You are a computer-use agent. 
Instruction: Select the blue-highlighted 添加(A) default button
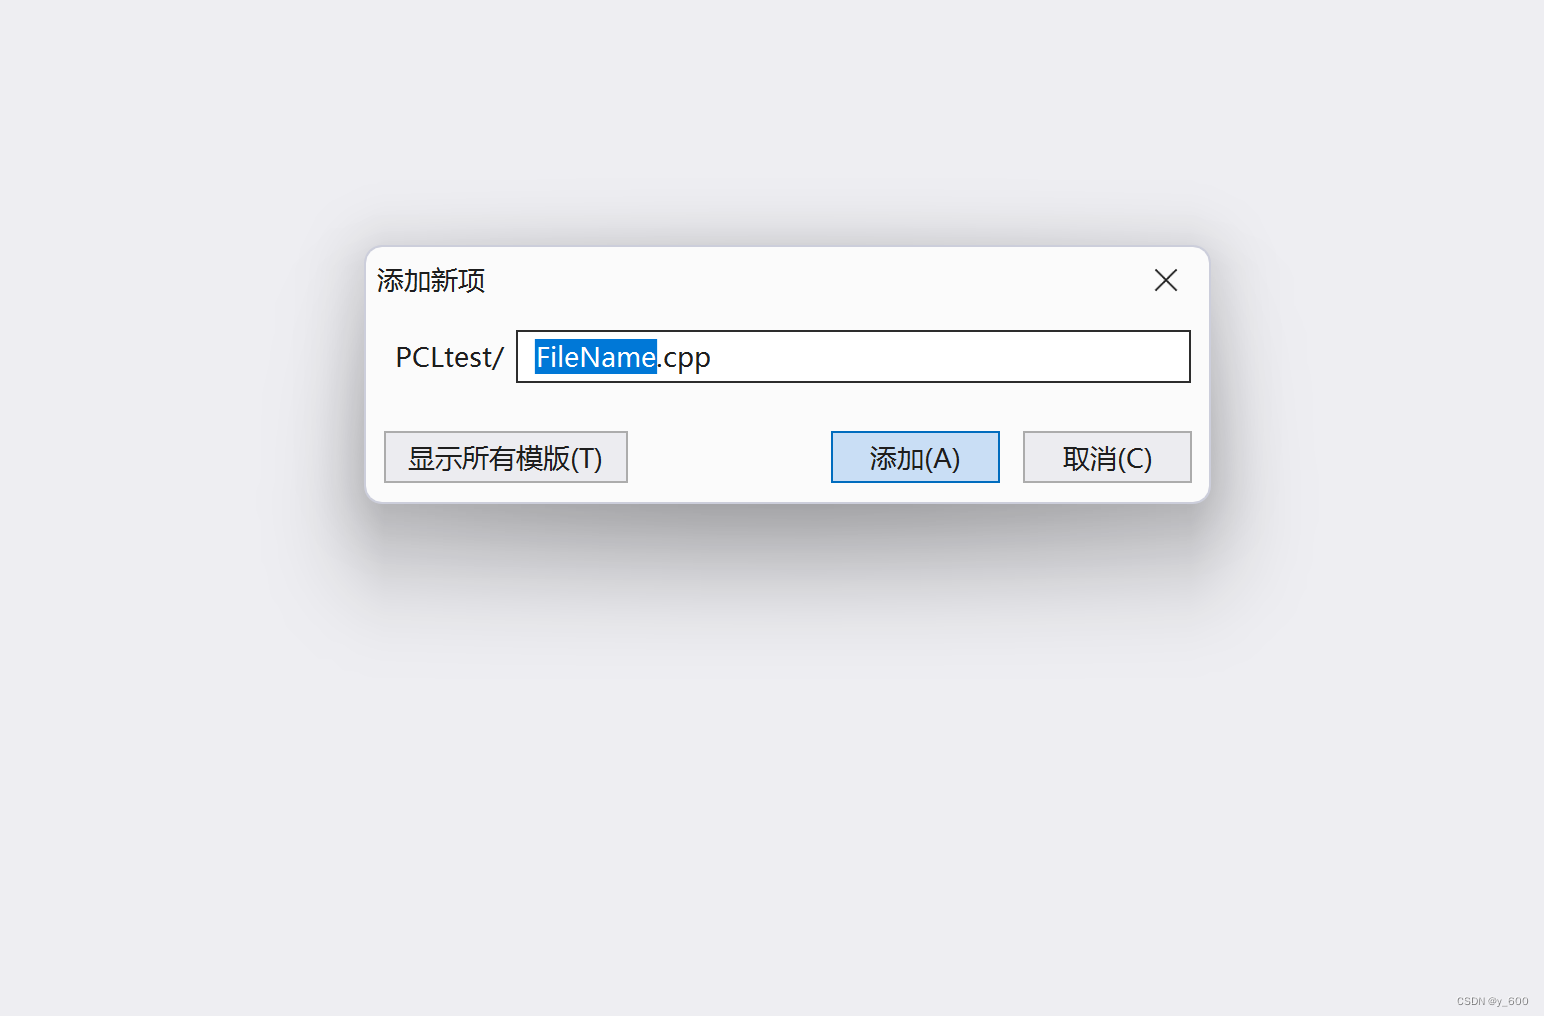tap(915, 457)
